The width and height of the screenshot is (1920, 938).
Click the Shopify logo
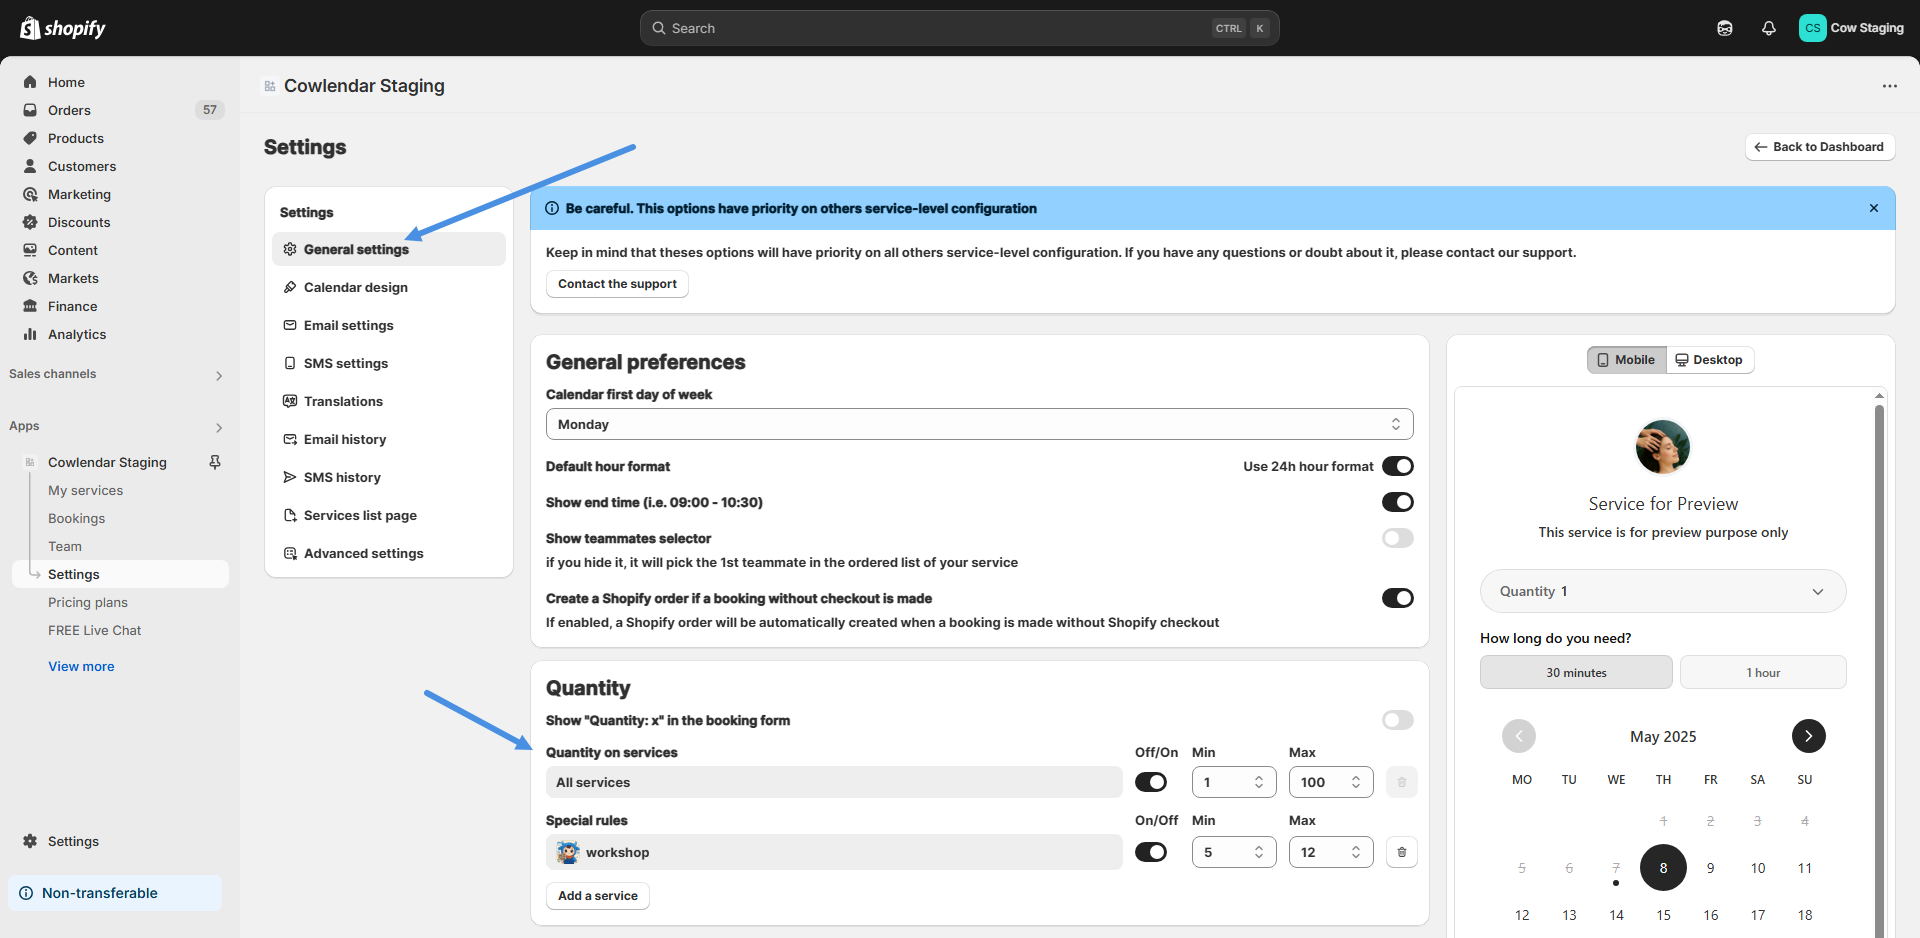coord(63,28)
